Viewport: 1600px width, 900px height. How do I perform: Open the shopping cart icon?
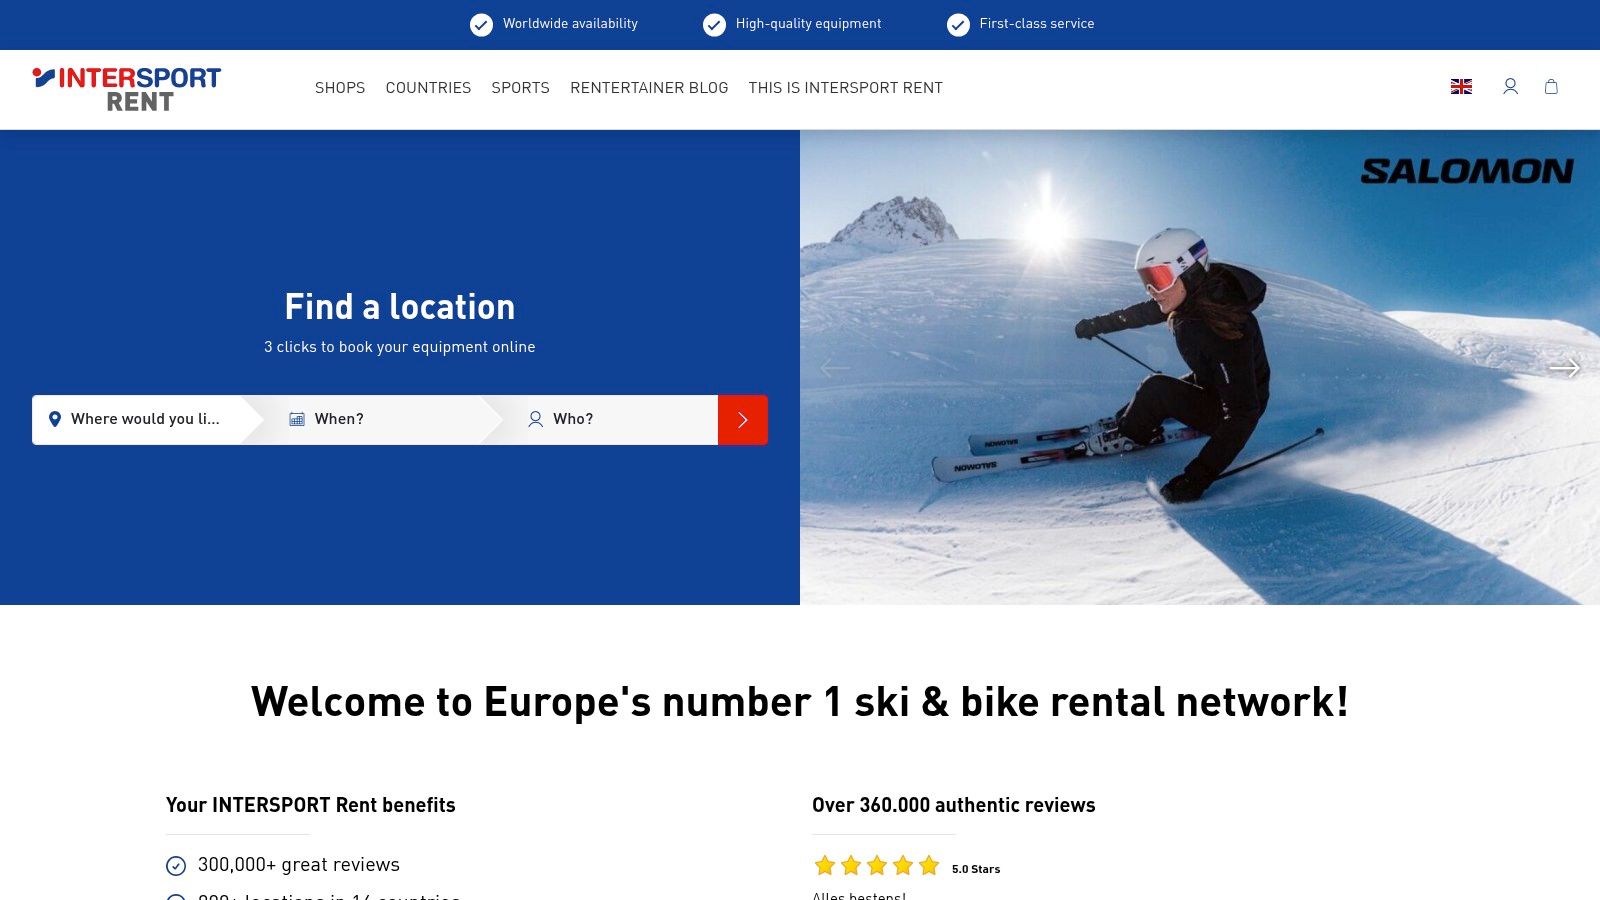tap(1551, 88)
